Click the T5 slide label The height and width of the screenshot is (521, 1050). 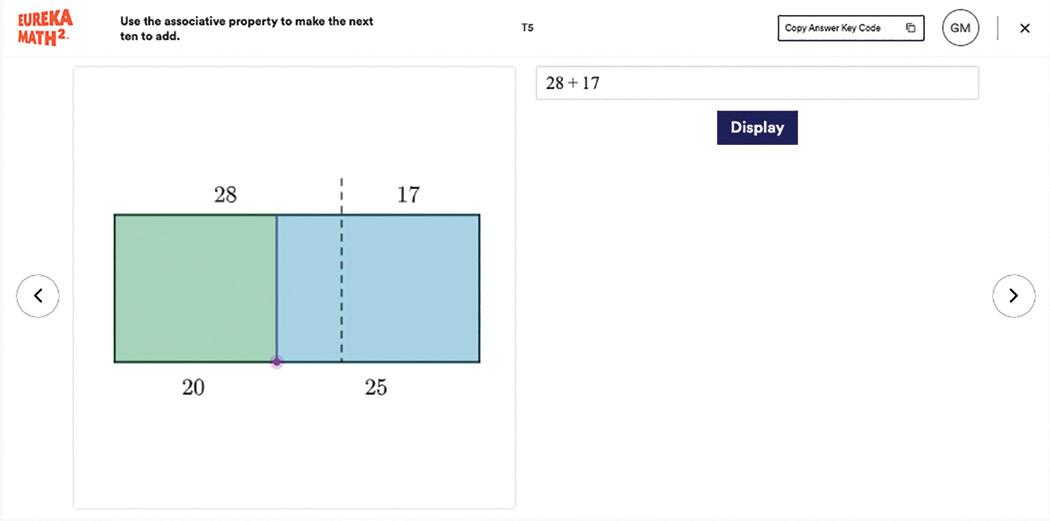click(x=527, y=28)
